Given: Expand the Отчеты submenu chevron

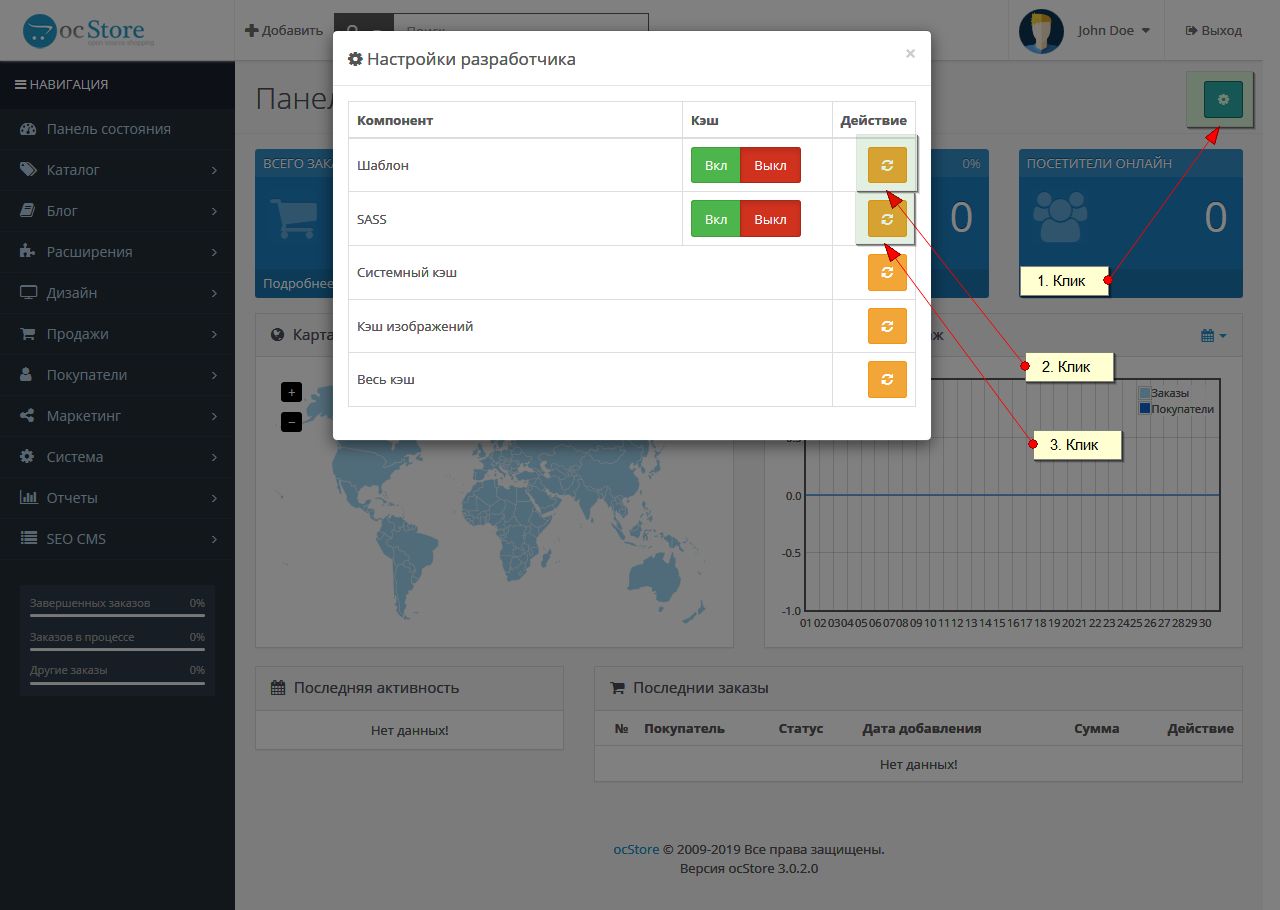Looking at the screenshot, I should click(x=214, y=498).
